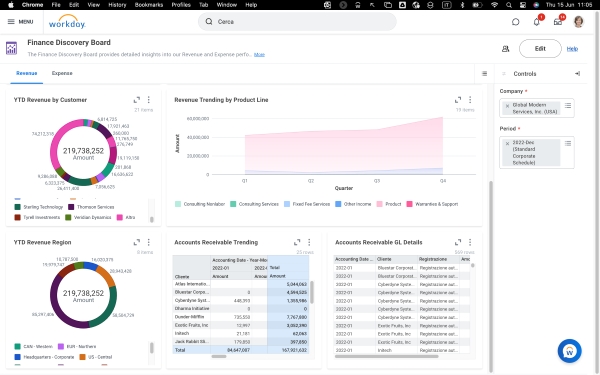Open the Wi-Fi status menu
This screenshot has height=375, width=600.
(x=494, y=5)
